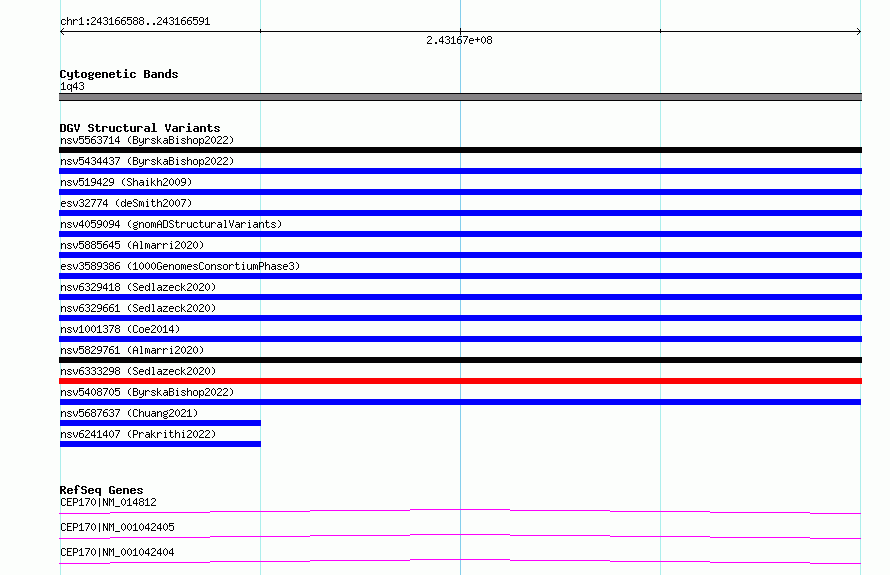This screenshot has width=890, height=575.
Task: Click the 2.43167e+08 ruler tick label
Action: click(459, 40)
